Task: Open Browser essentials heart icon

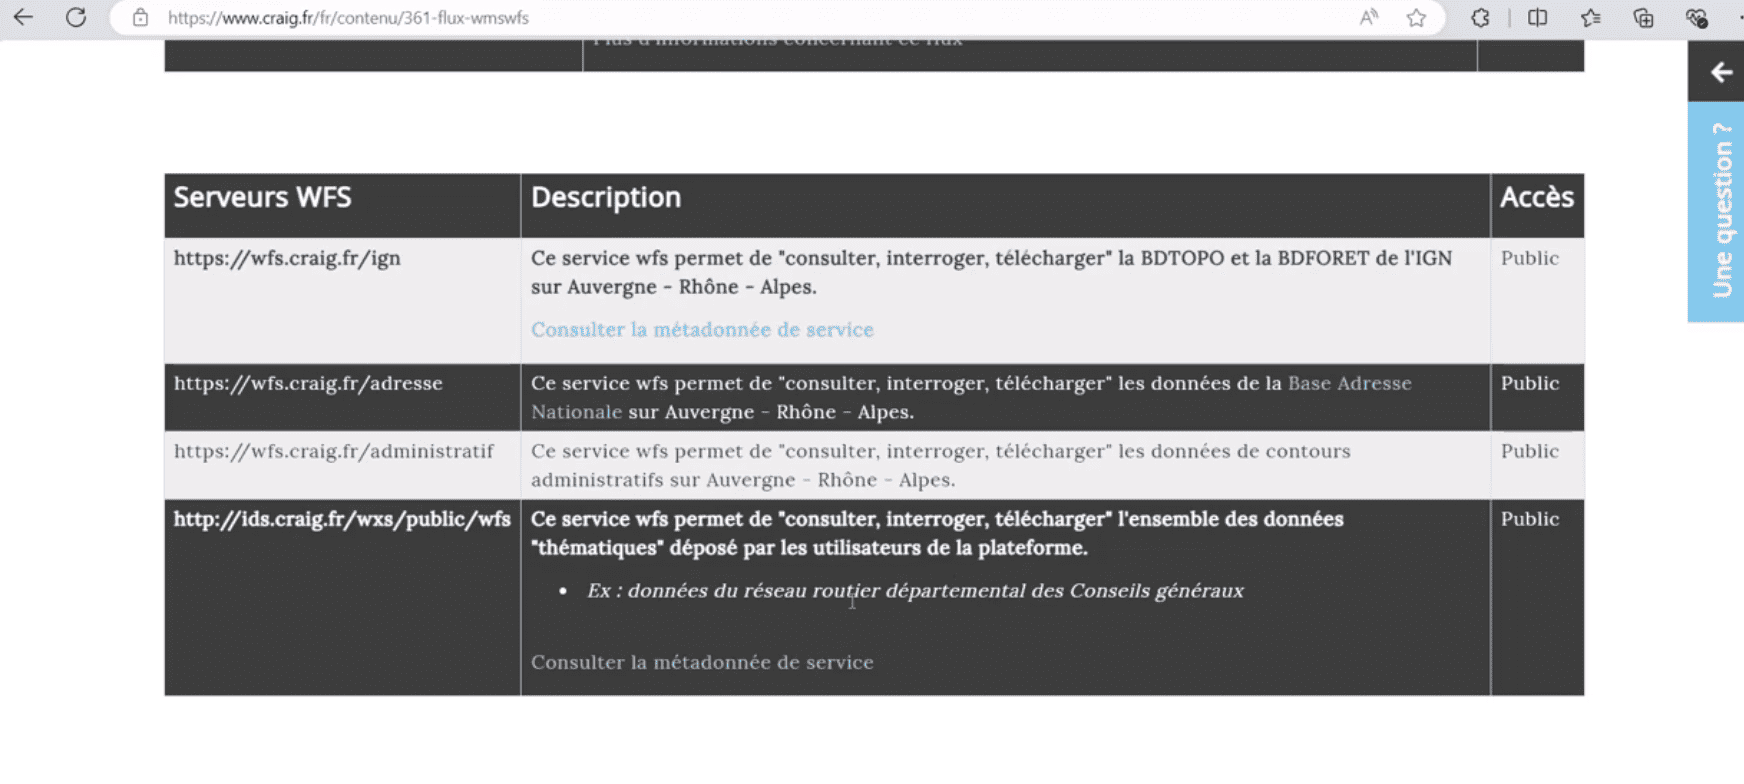Action: (1696, 17)
